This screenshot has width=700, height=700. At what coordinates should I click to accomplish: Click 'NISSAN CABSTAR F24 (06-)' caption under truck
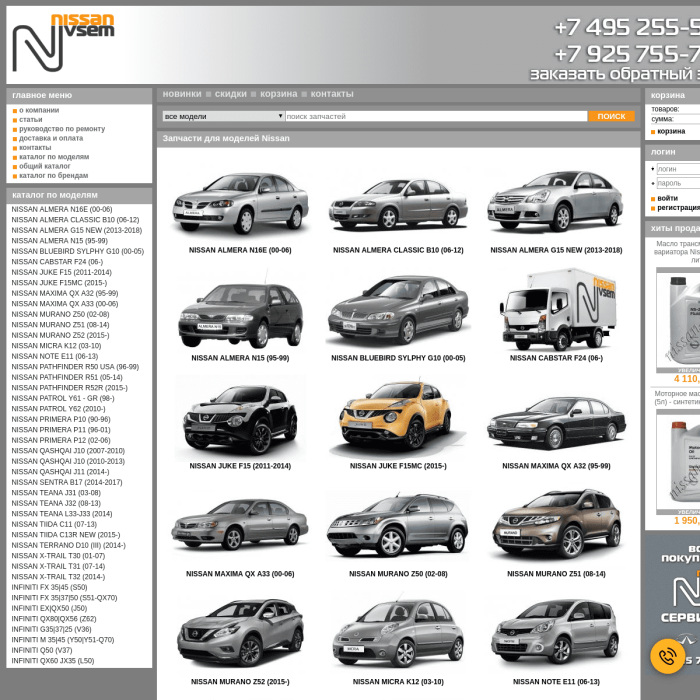pos(556,358)
